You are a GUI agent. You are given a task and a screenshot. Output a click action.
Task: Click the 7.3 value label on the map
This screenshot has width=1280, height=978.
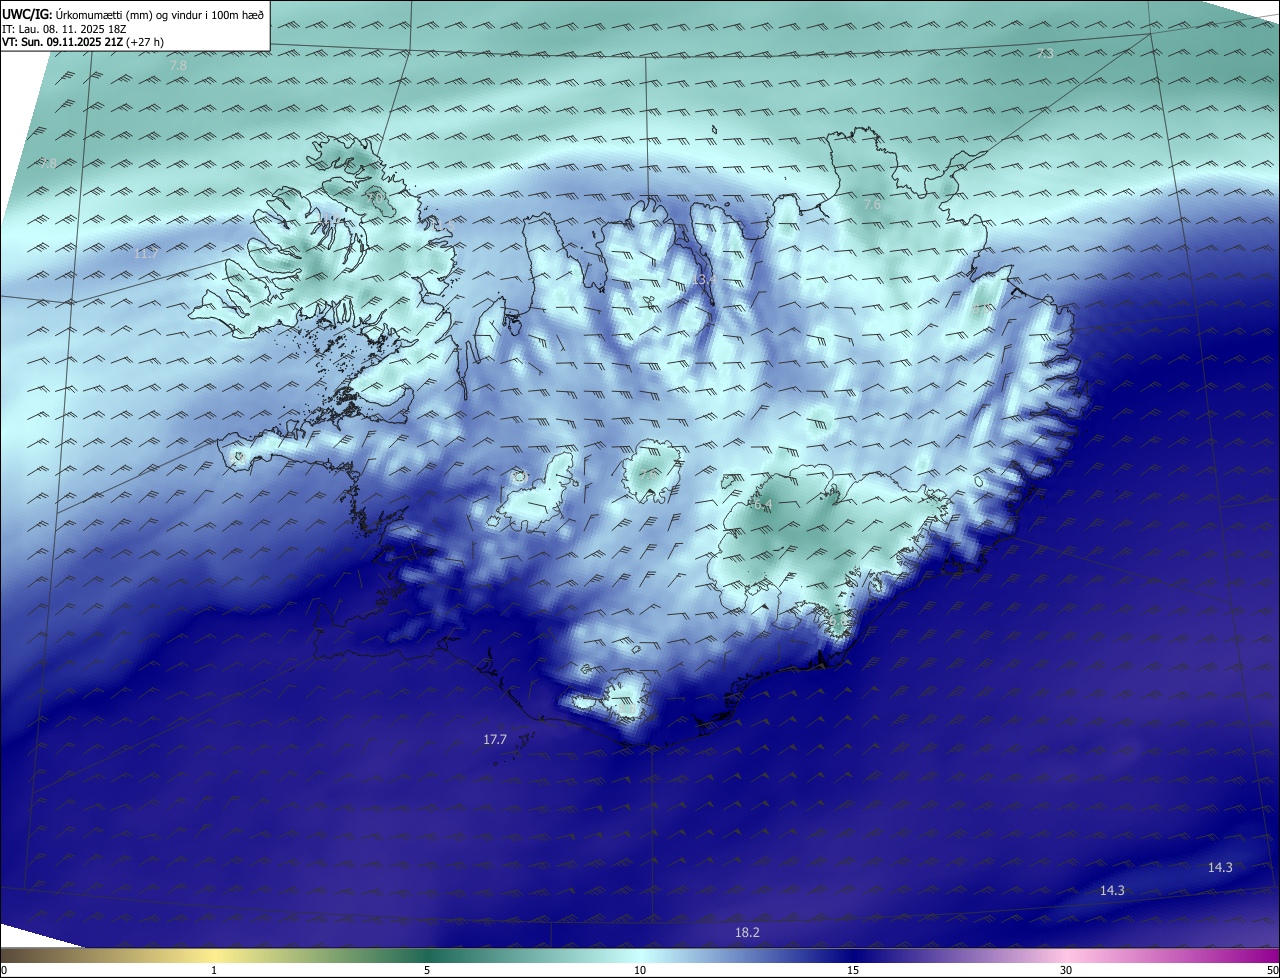click(1045, 53)
